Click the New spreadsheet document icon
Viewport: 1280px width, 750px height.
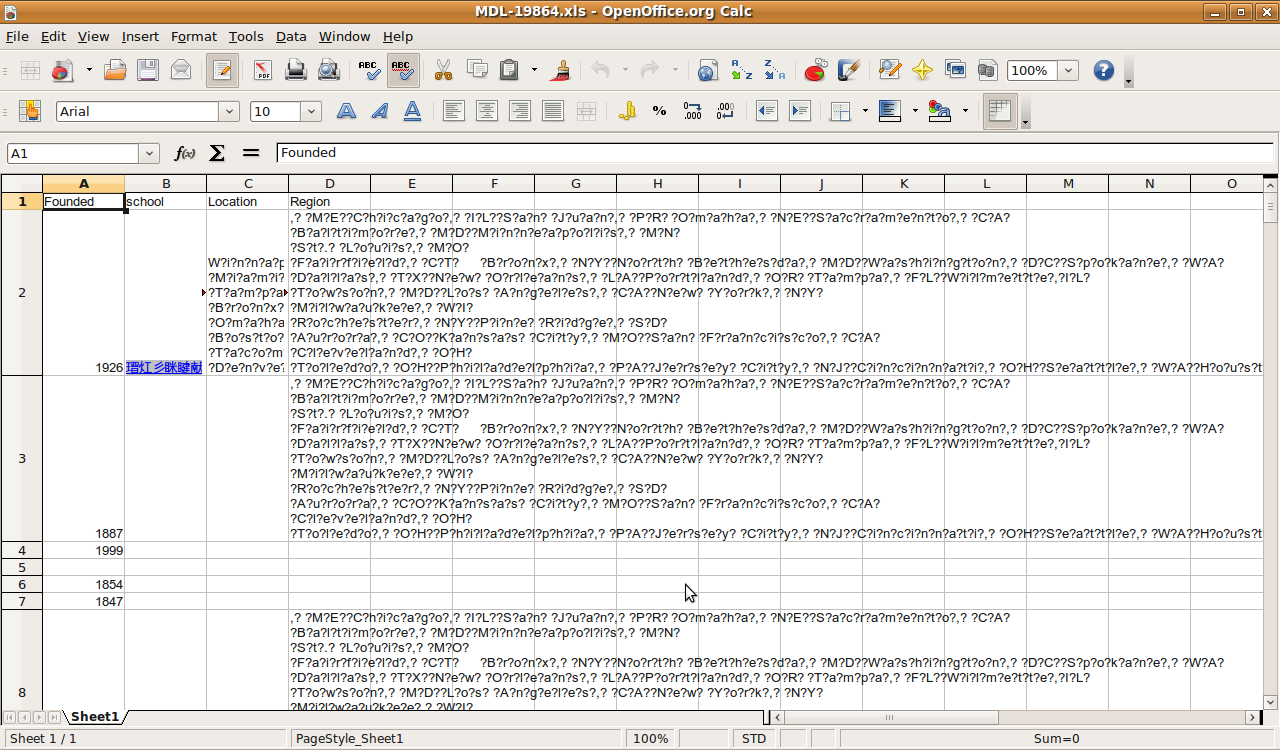(31, 70)
